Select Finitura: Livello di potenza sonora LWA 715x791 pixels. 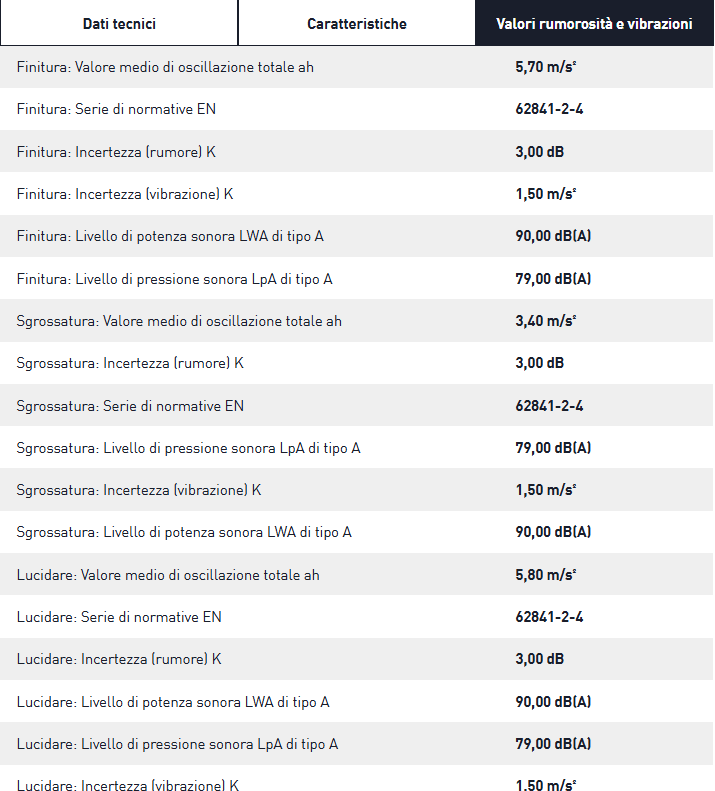point(170,236)
